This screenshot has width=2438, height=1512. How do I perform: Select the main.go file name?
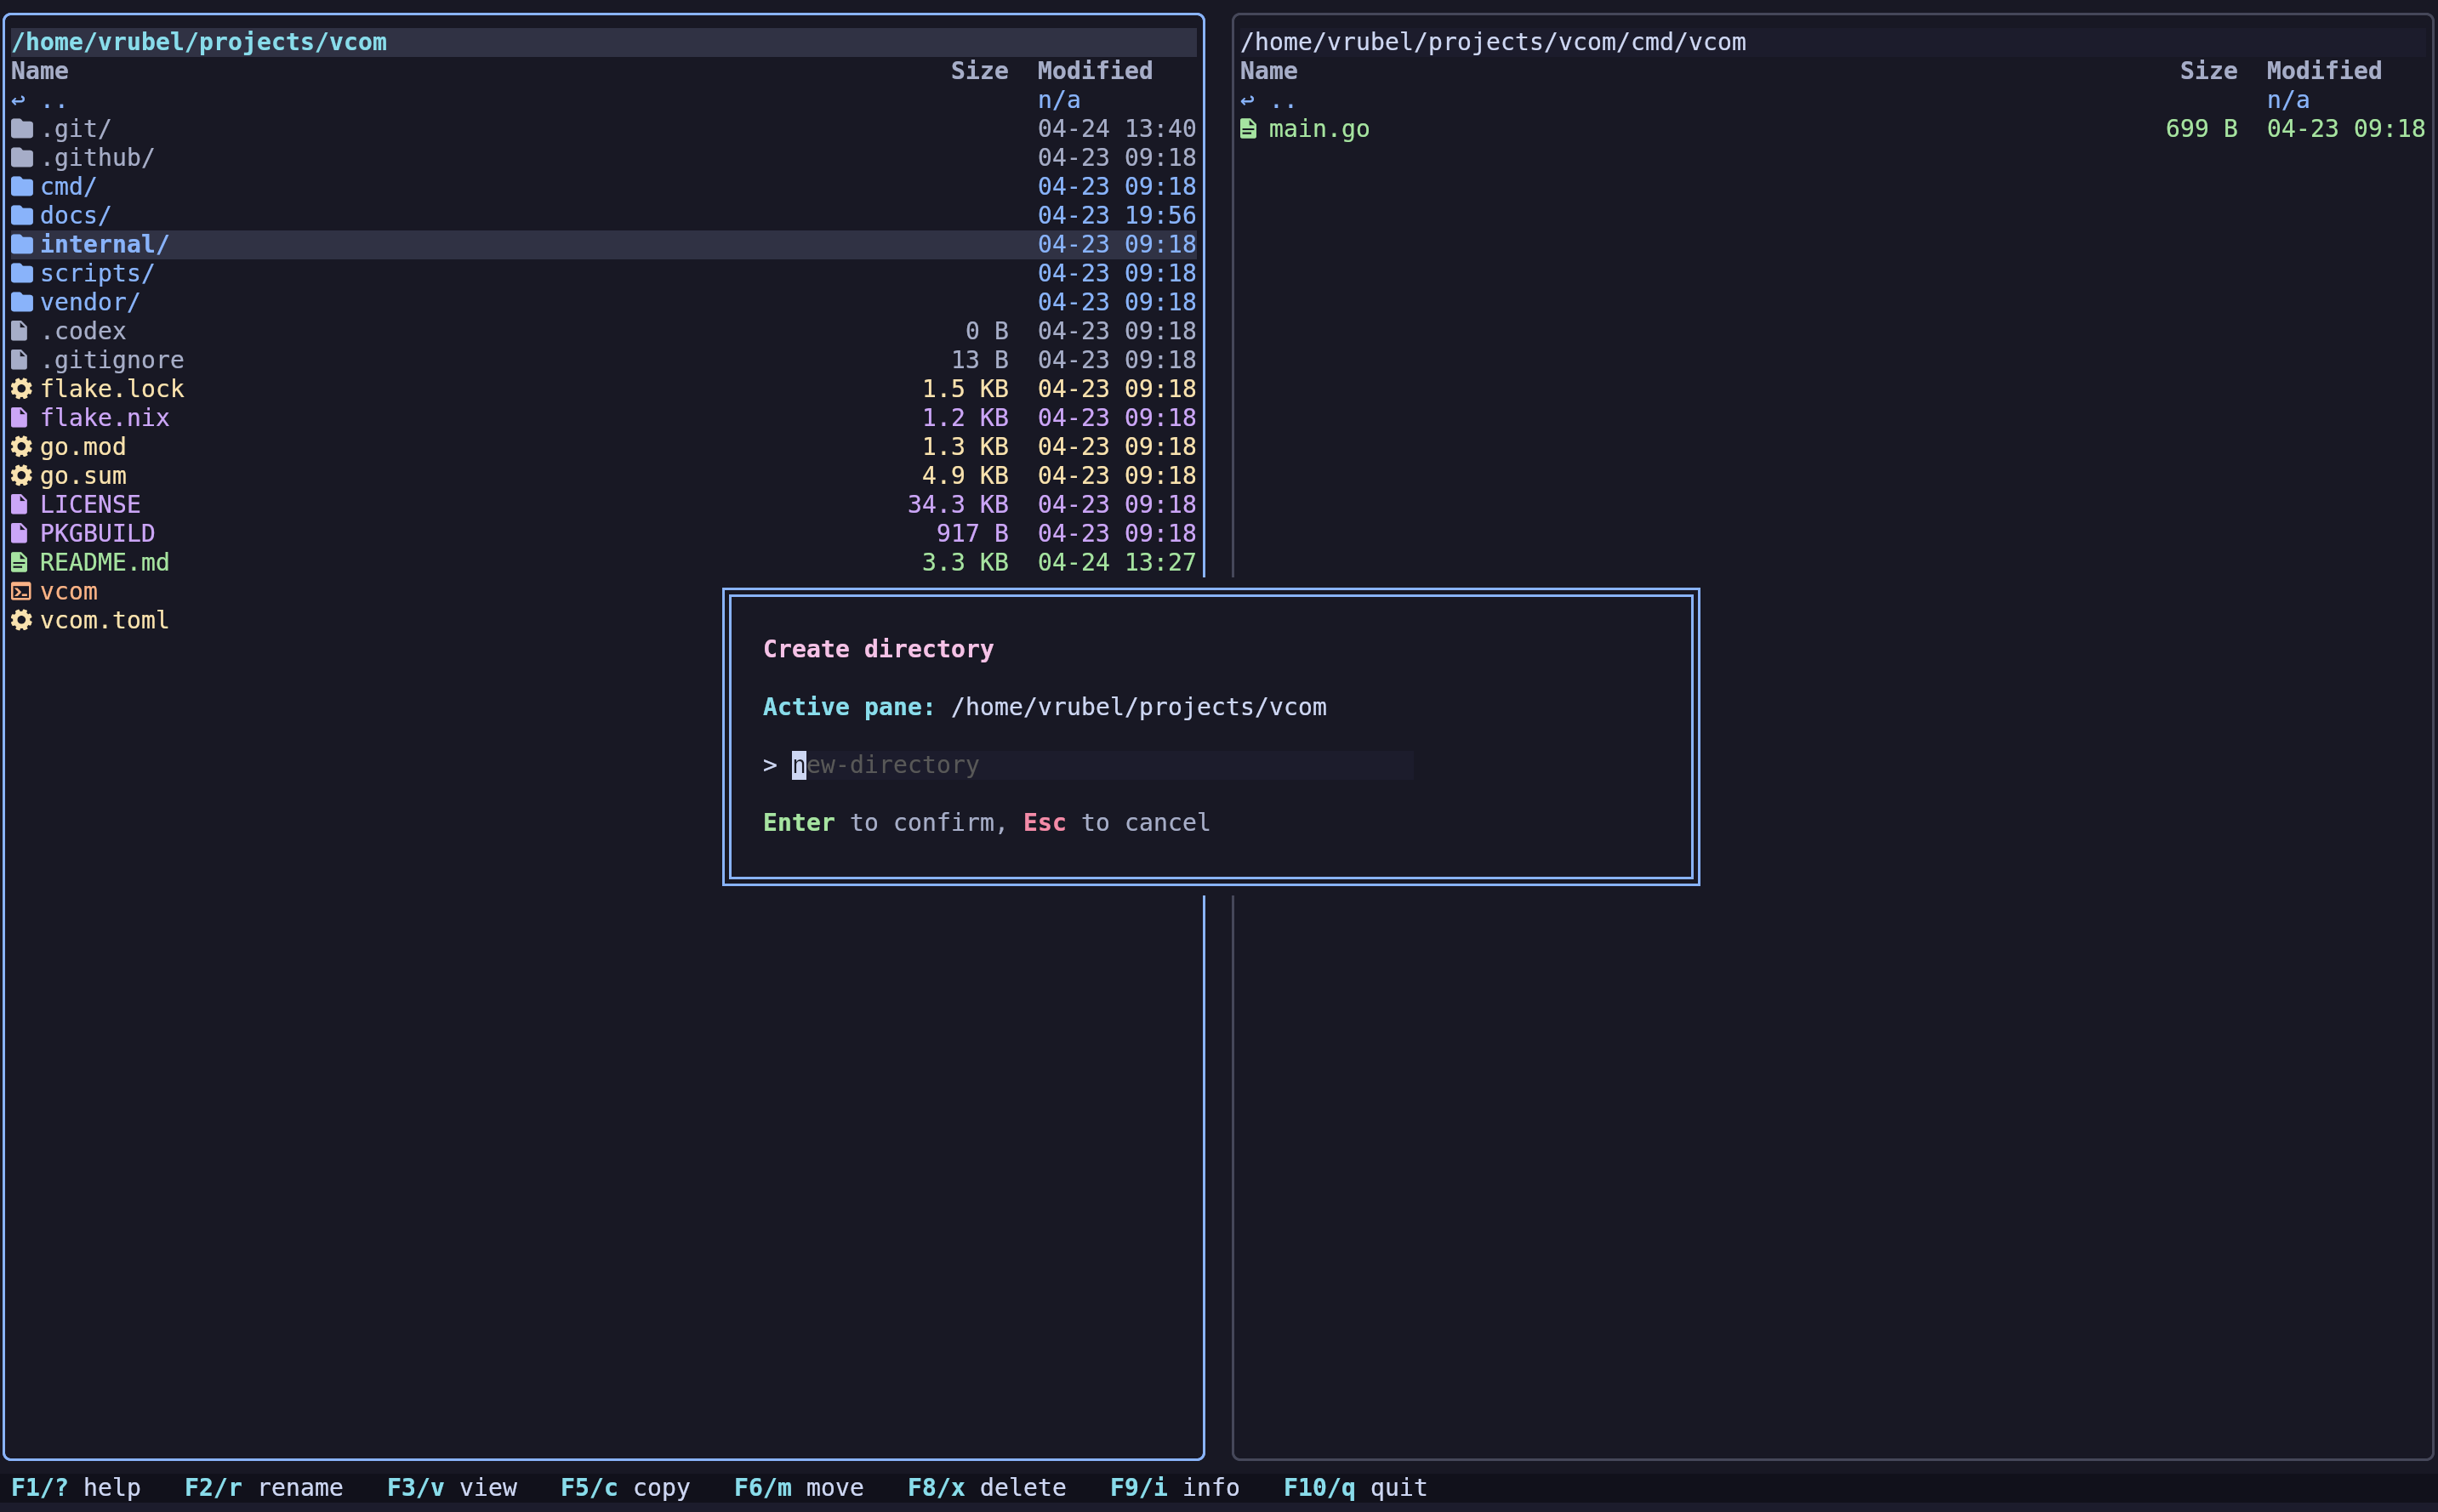(1319, 129)
